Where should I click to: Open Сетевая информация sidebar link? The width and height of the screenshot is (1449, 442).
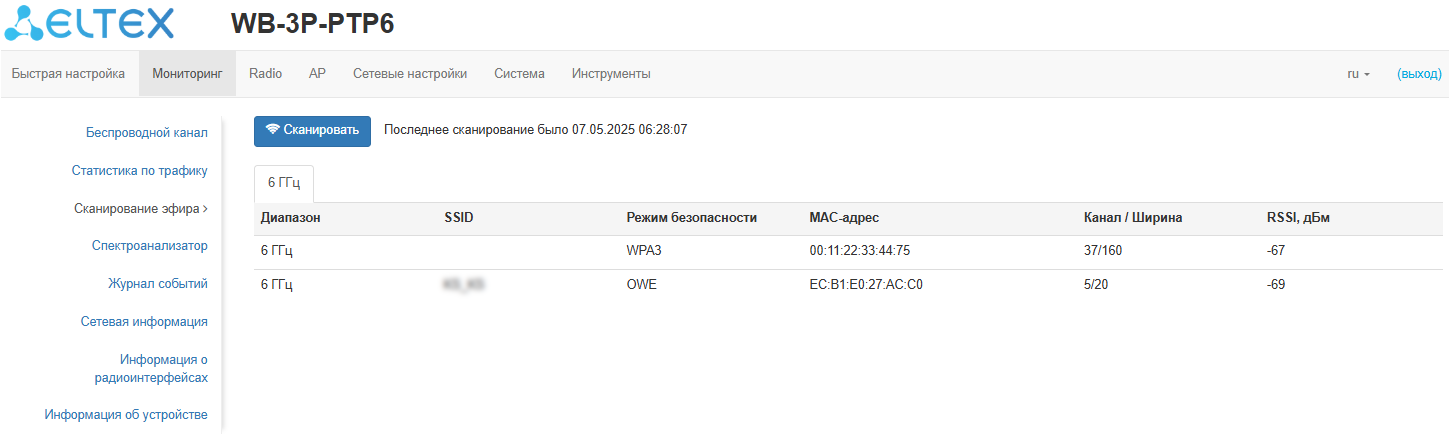click(x=144, y=322)
